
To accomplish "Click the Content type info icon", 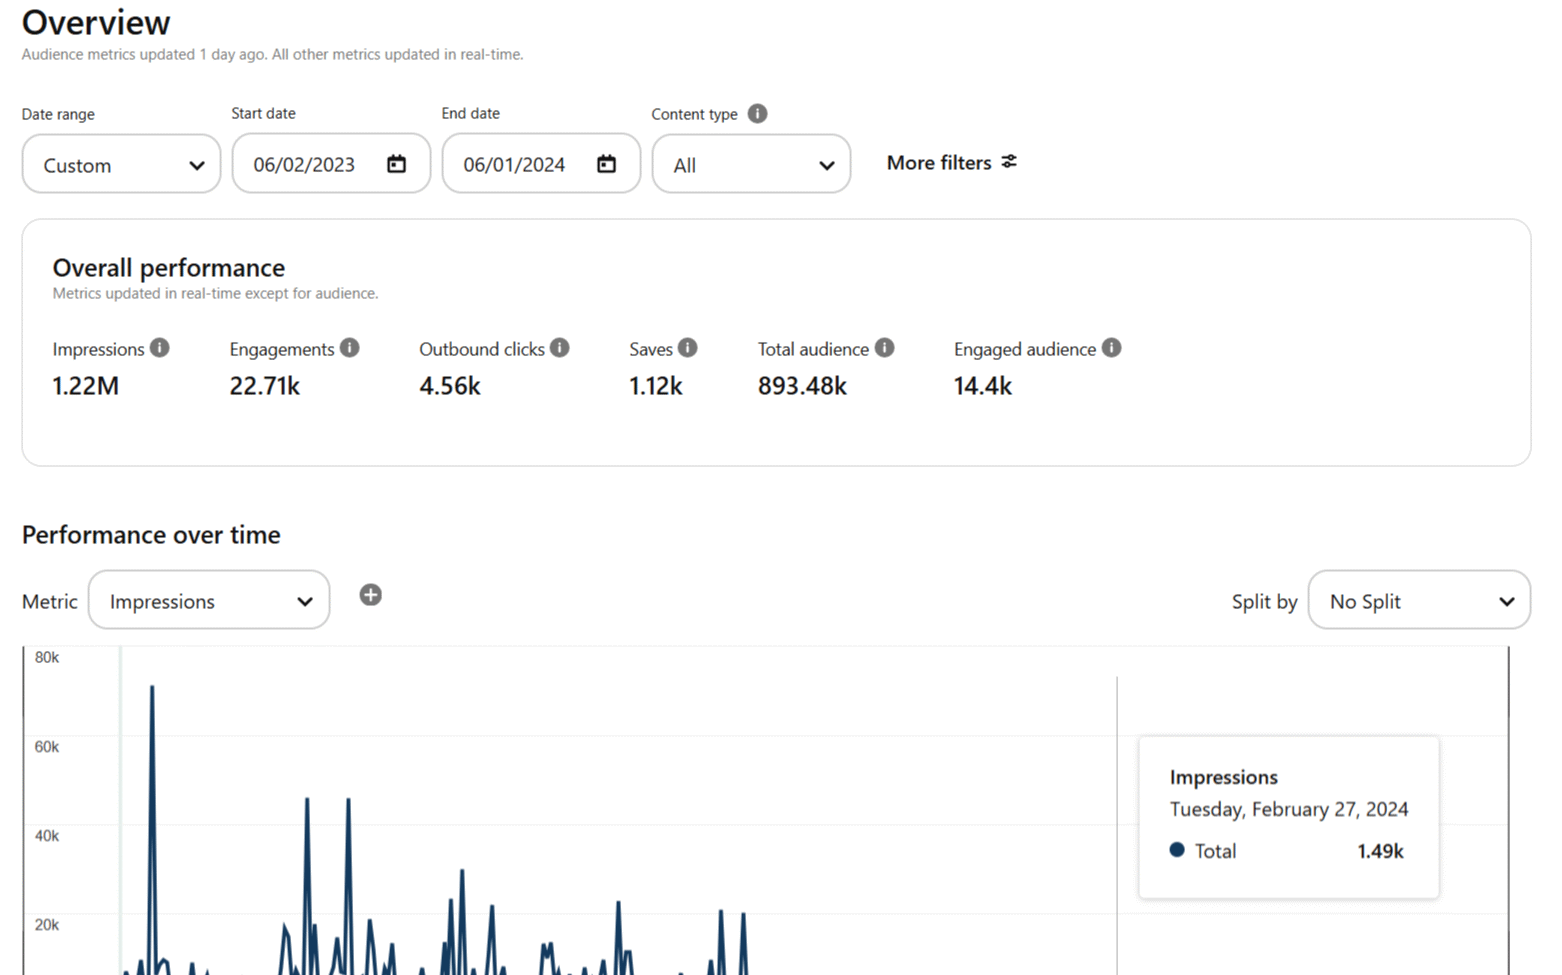I will [757, 114].
